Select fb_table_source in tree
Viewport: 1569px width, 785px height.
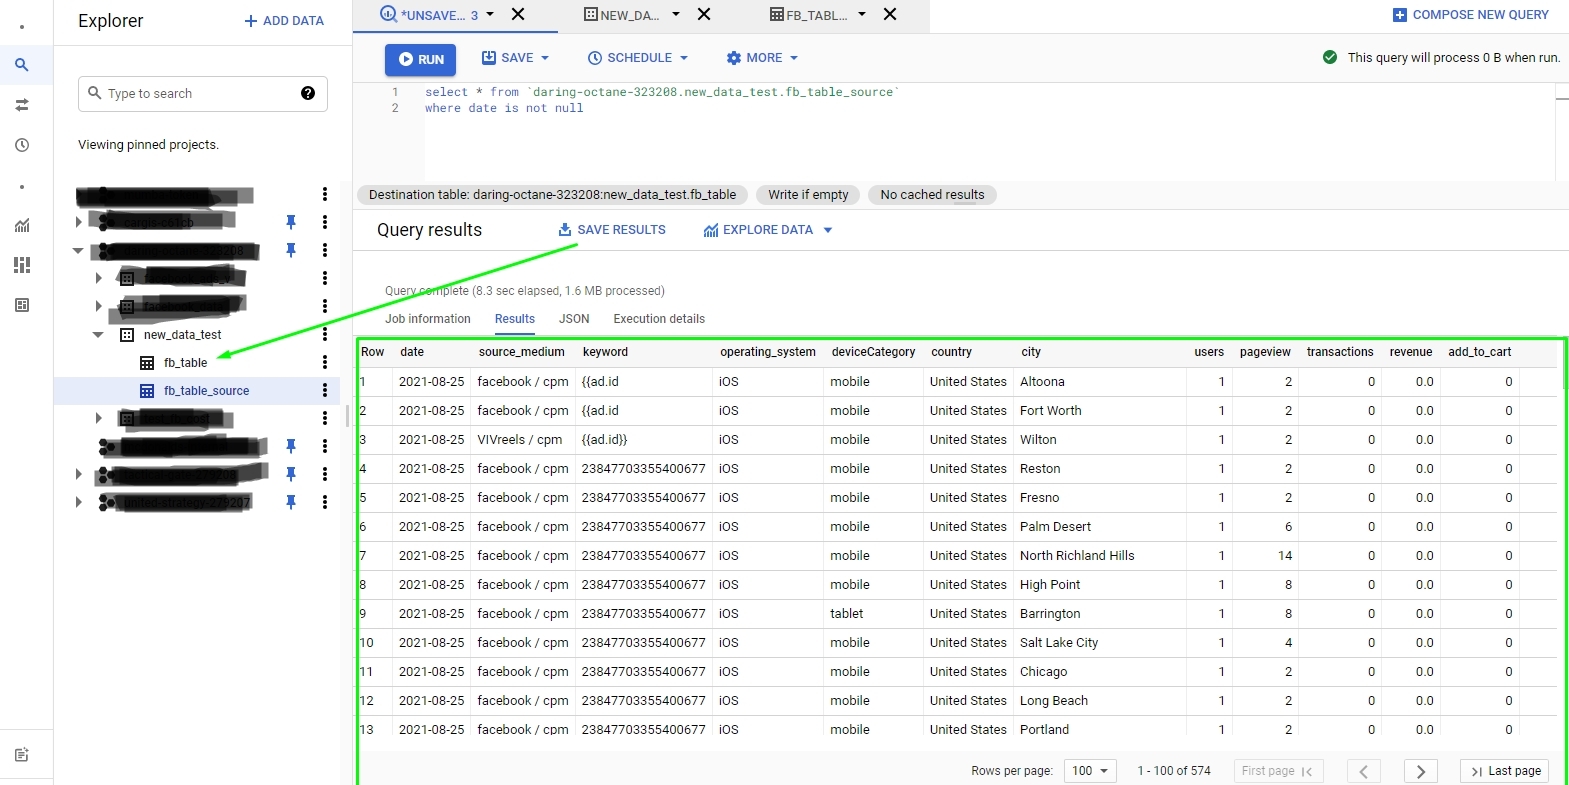(206, 391)
